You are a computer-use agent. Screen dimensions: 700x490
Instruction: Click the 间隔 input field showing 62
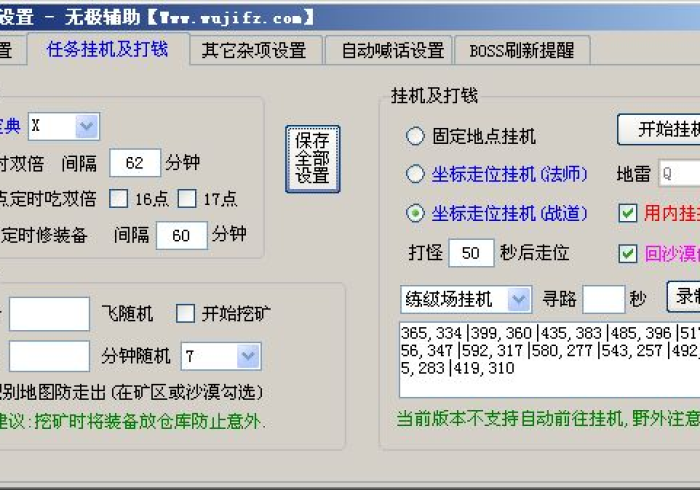[134, 162]
